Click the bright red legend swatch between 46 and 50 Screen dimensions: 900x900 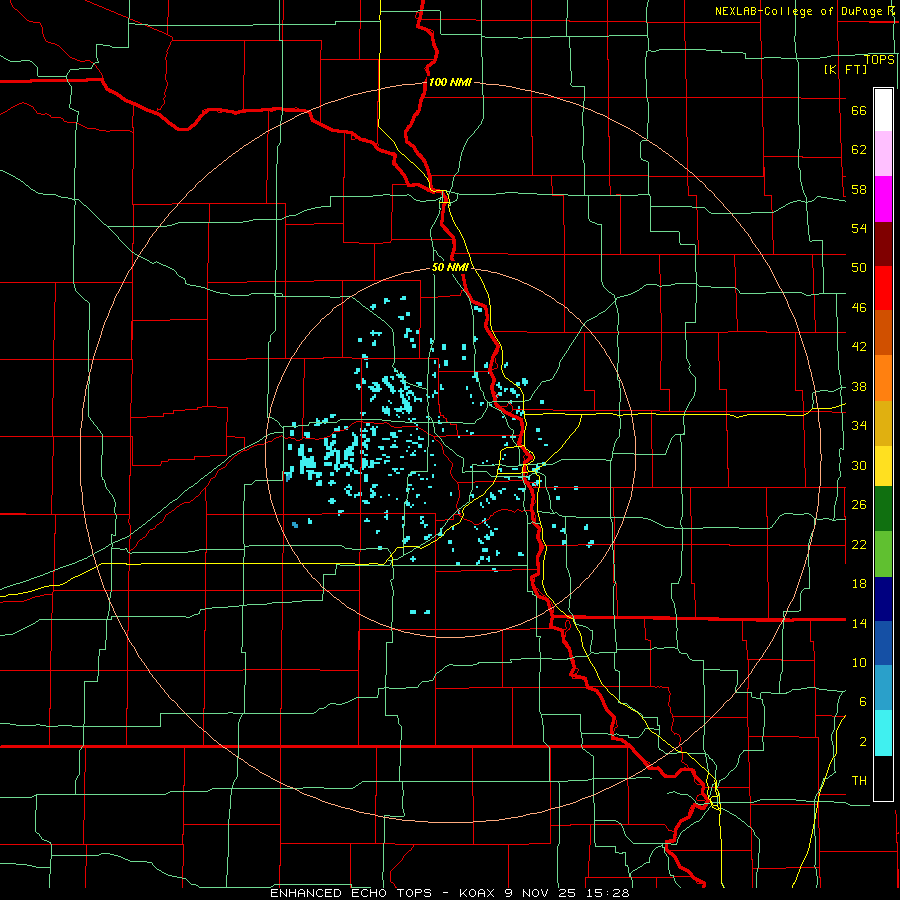(x=883, y=289)
